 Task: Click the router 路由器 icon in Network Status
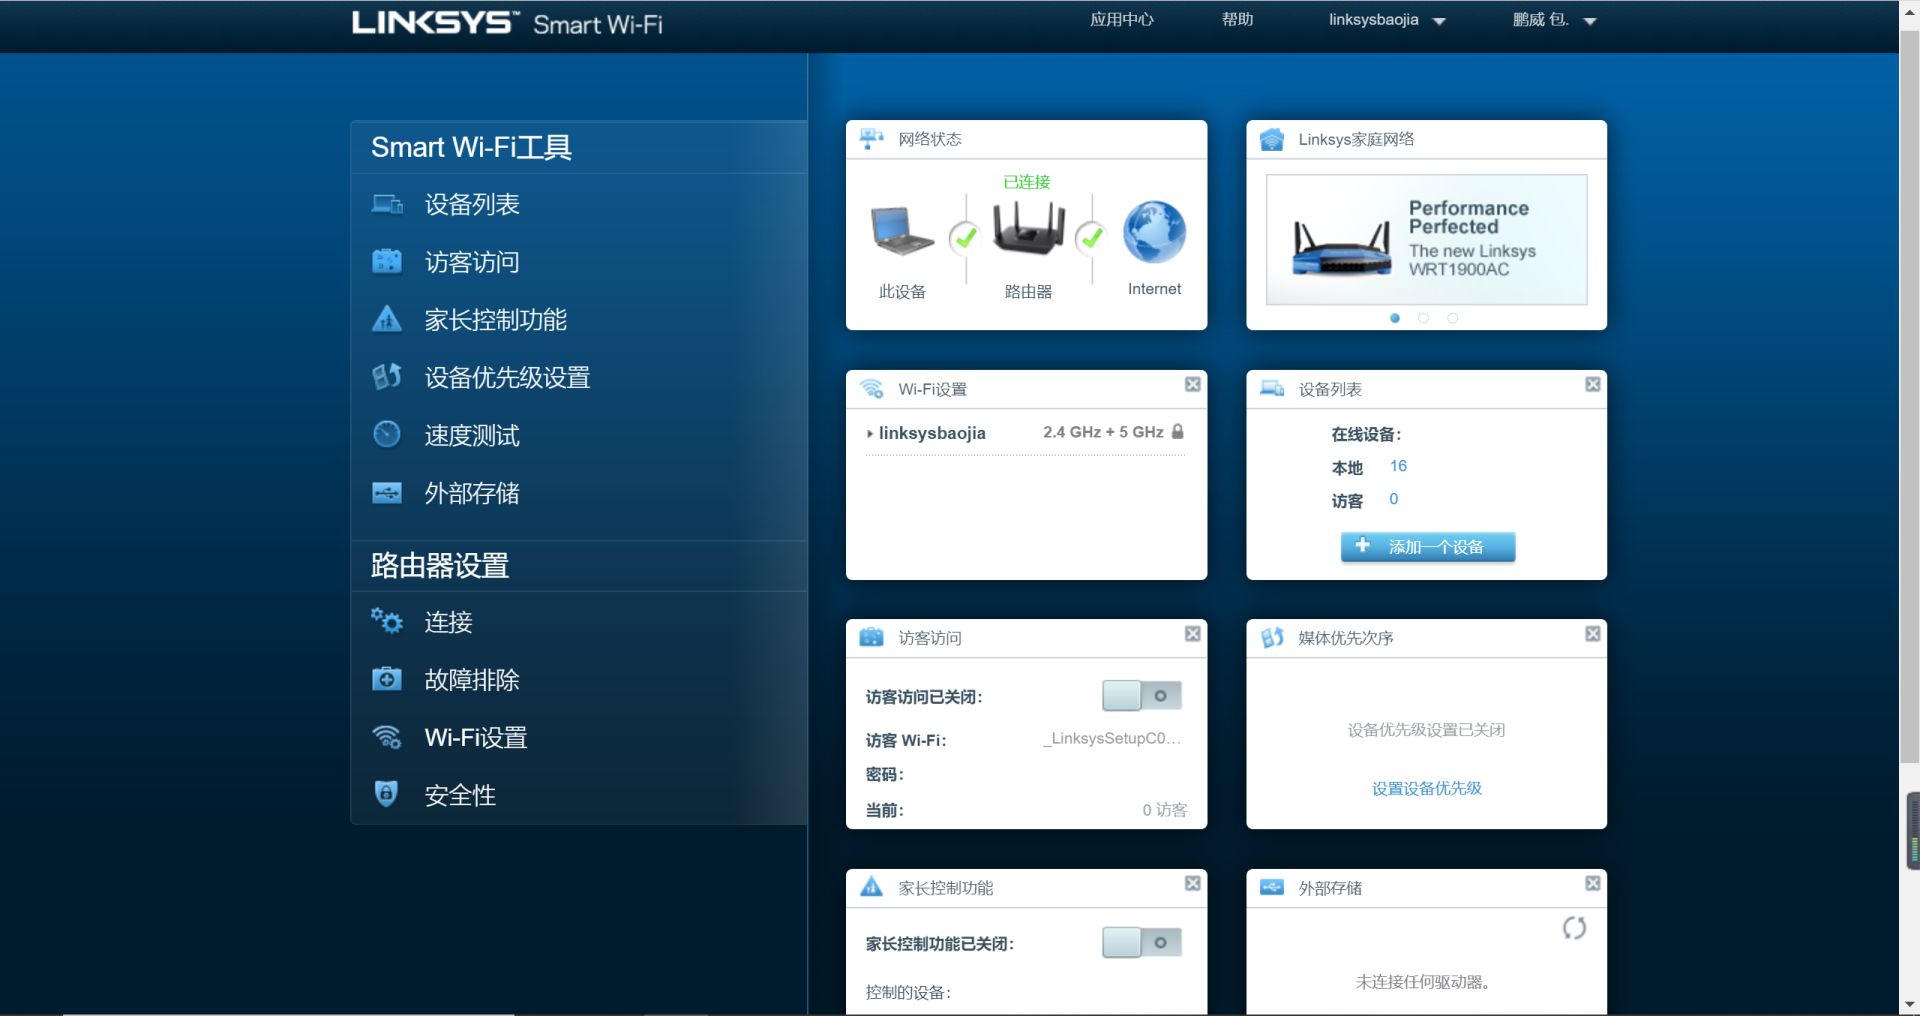pyautogui.click(x=1028, y=228)
